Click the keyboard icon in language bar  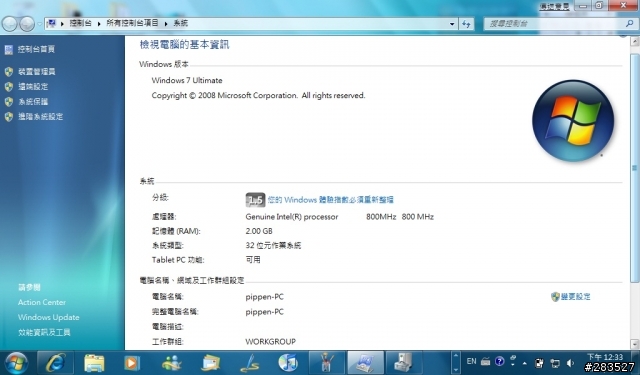coord(486,362)
